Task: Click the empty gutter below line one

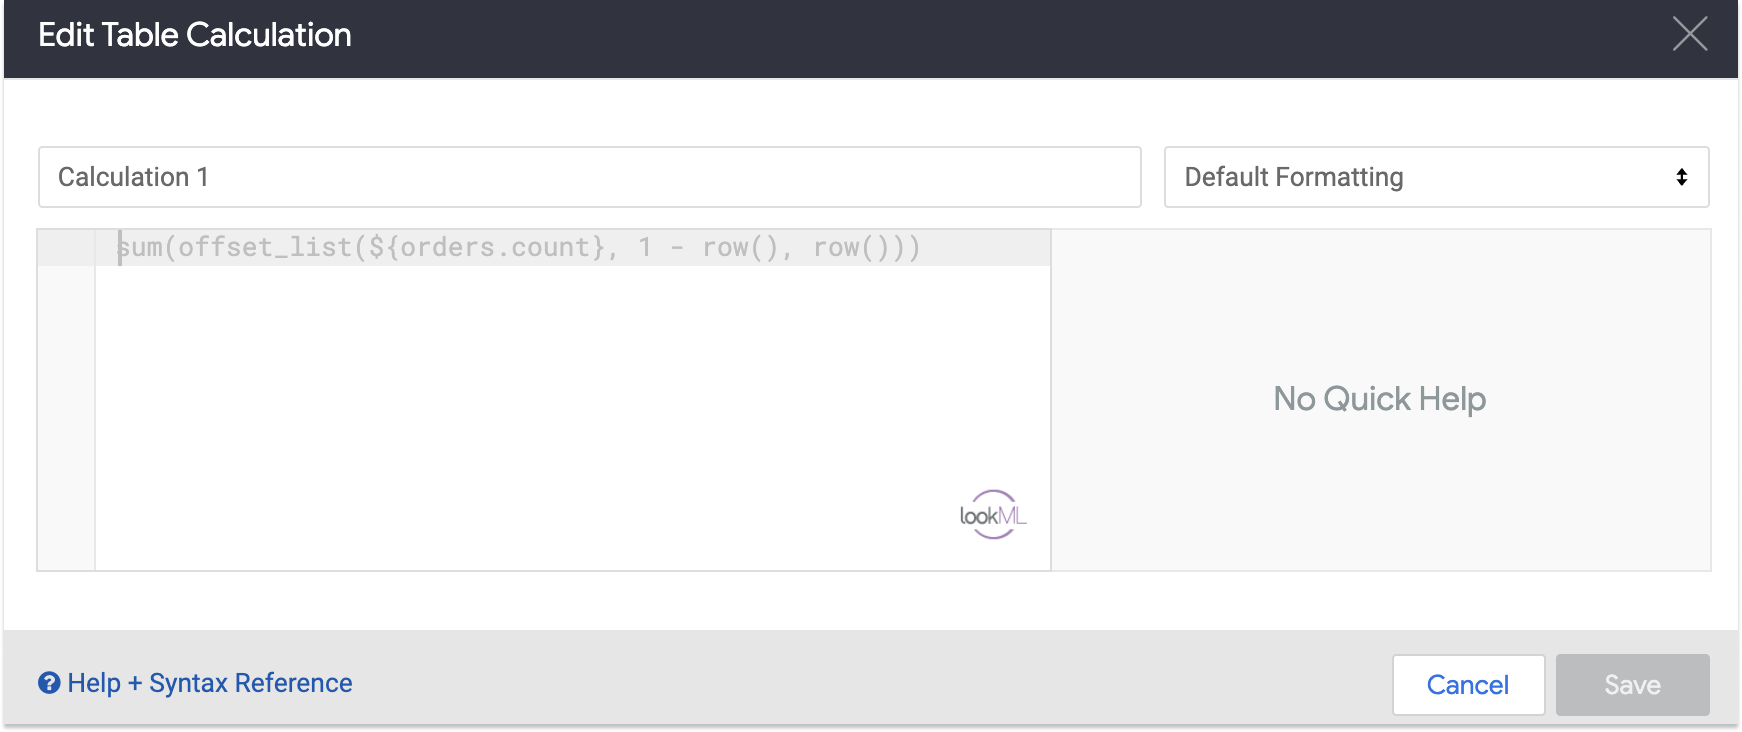Action: [66, 420]
